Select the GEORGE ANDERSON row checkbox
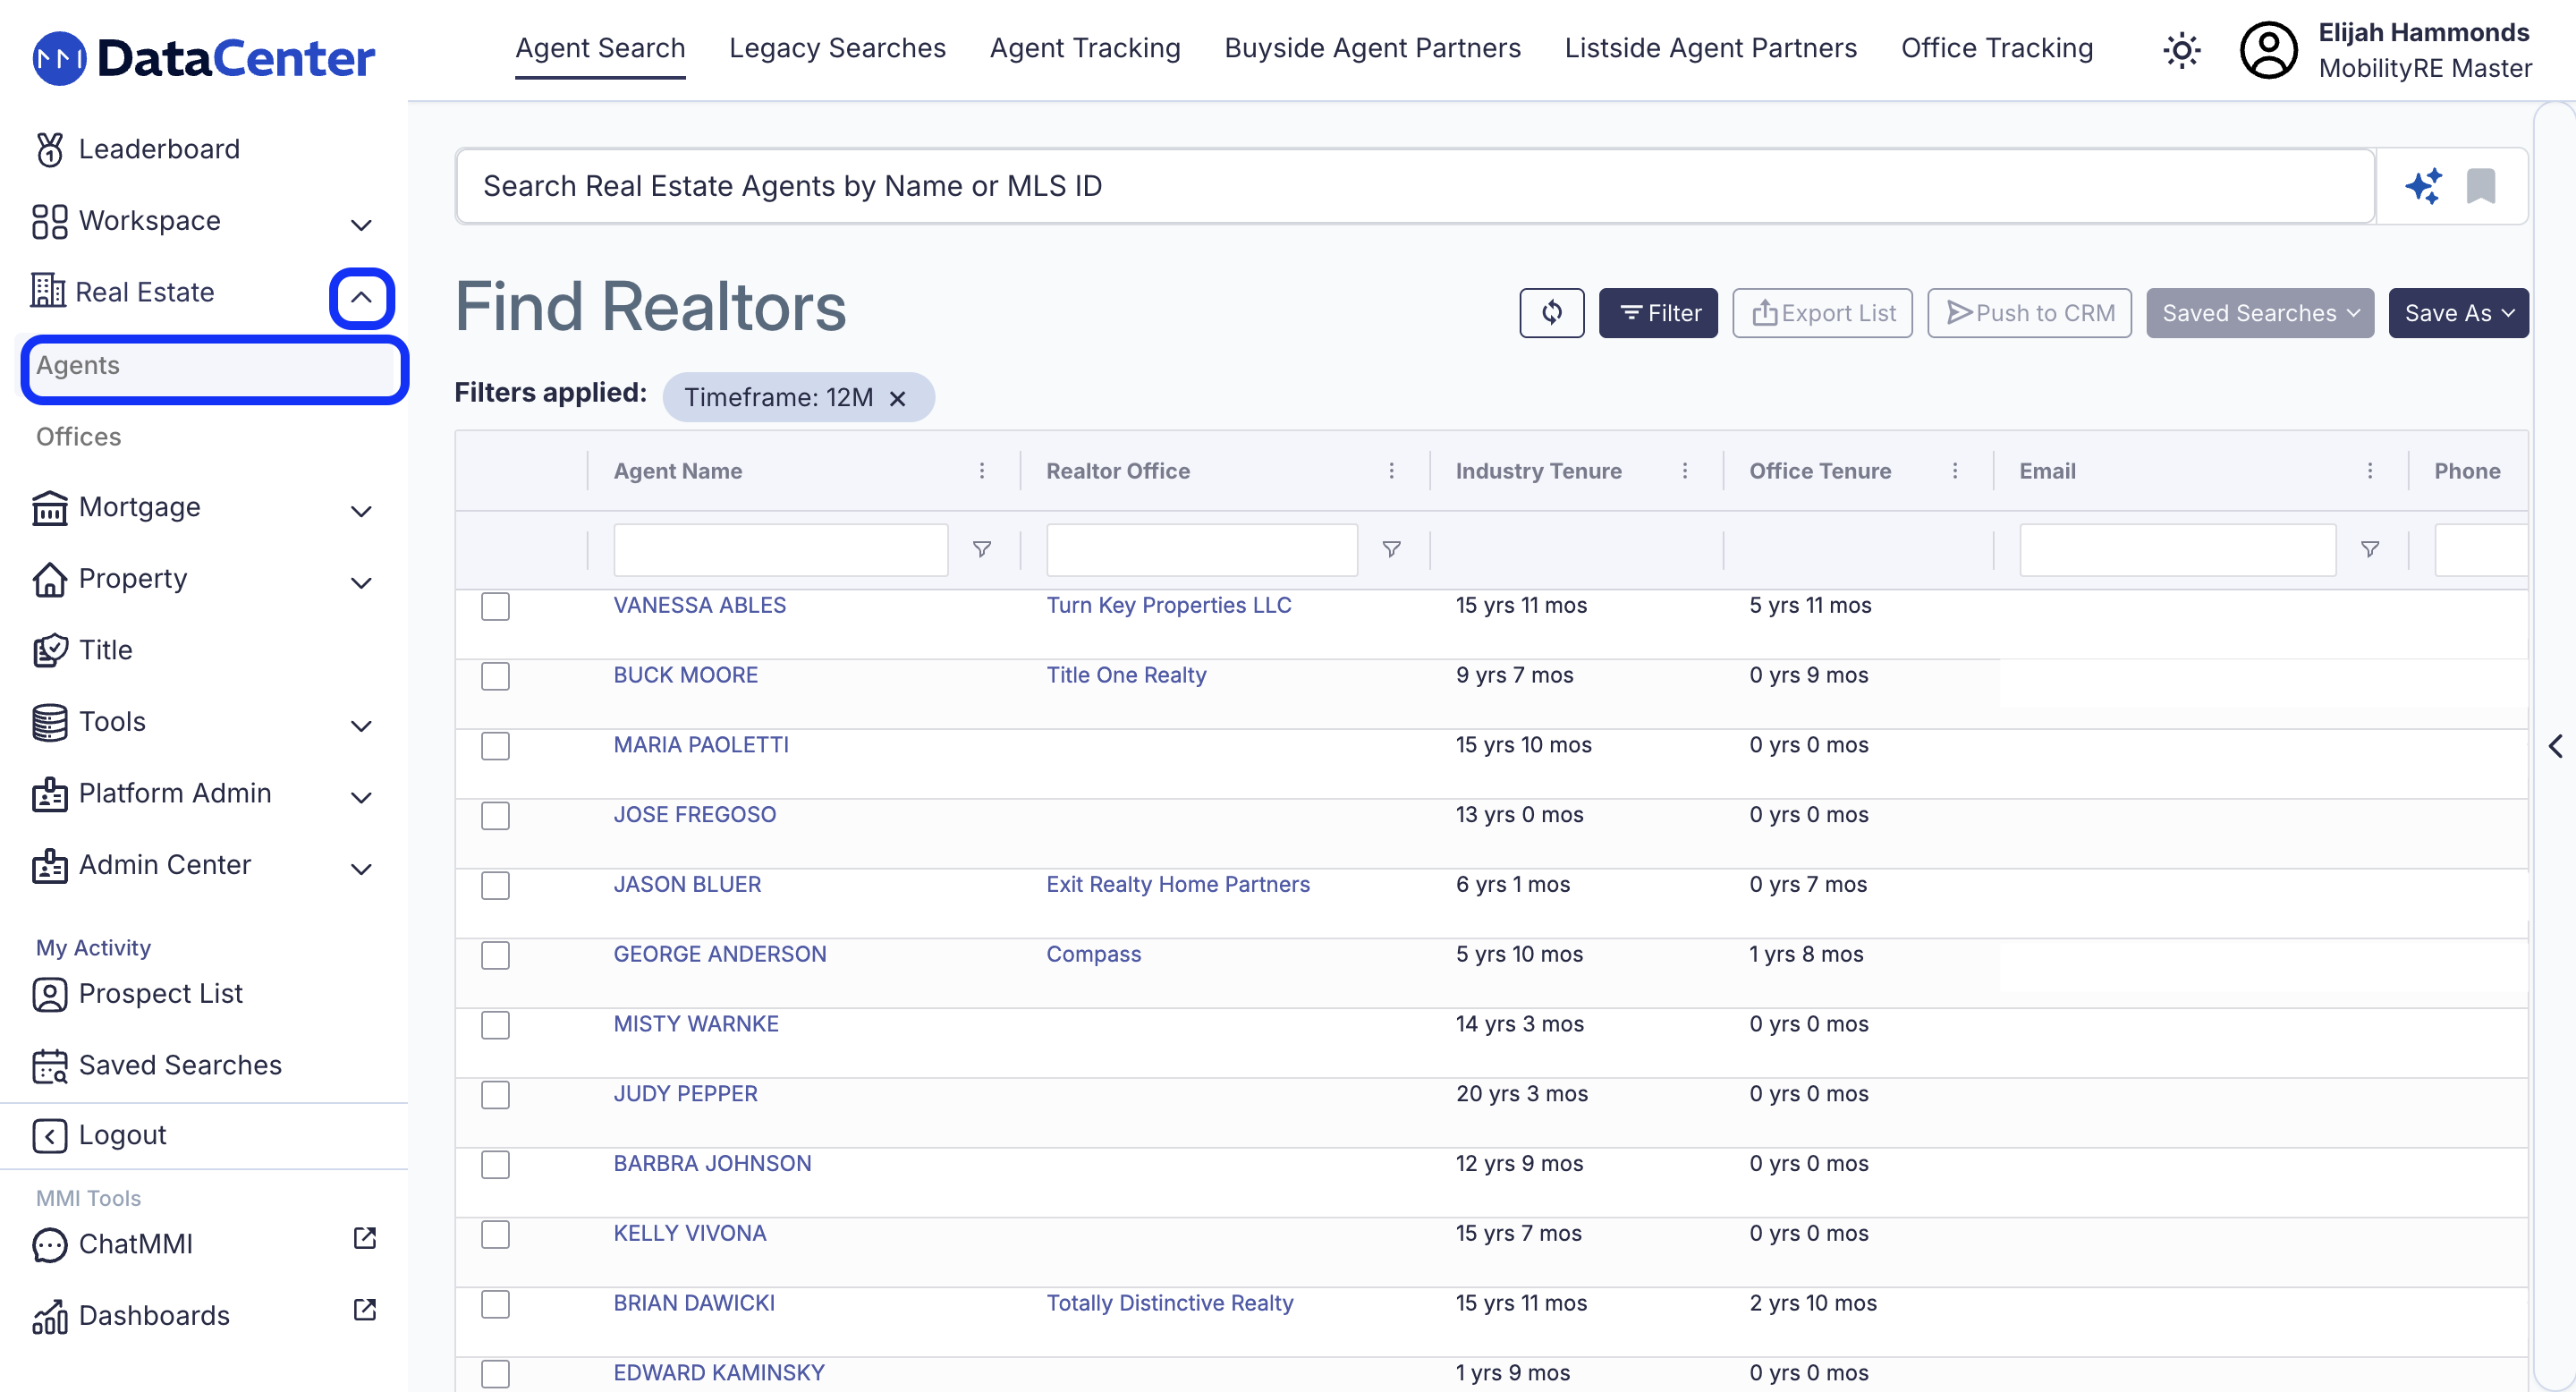The image size is (2576, 1392). tap(495, 955)
